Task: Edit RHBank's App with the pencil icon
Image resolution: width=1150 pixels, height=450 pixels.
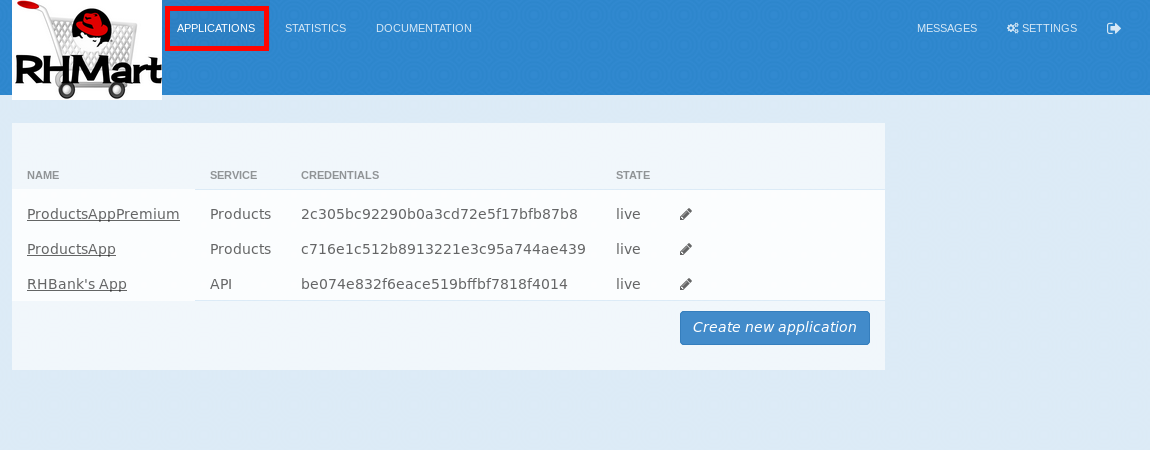Action: 685,284
